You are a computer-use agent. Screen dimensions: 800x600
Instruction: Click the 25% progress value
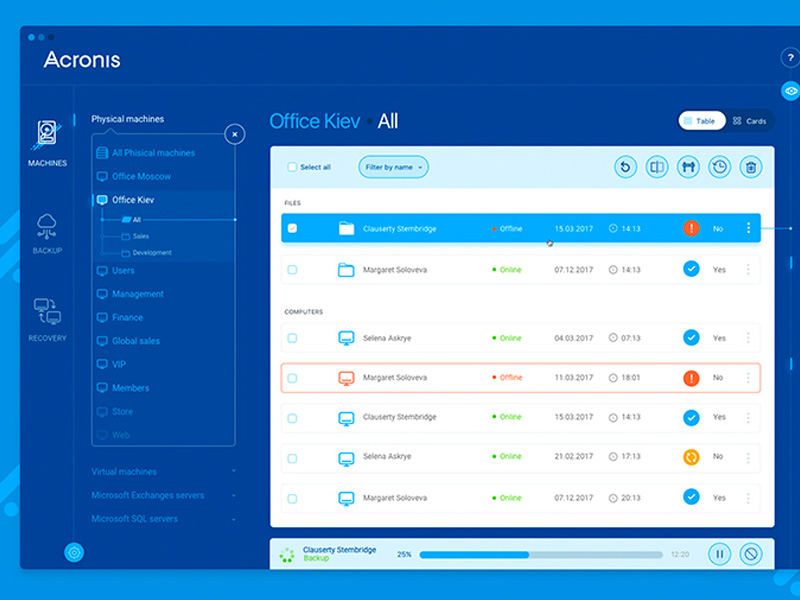pos(404,554)
